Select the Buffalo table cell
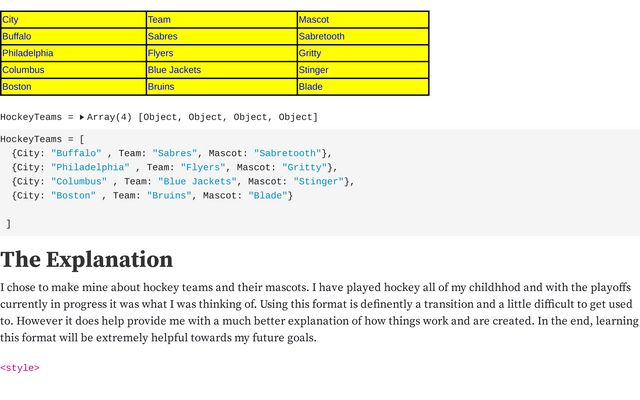Viewport: 640px width, 400px height. click(73, 36)
